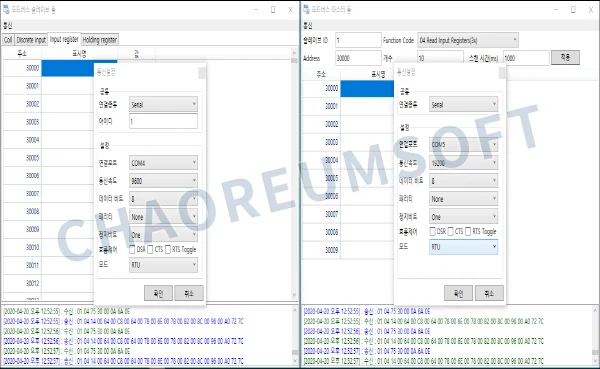The image size is (600, 369).
Task: Close the slave window's 통신설정 dialog
Action: point(202,73)
